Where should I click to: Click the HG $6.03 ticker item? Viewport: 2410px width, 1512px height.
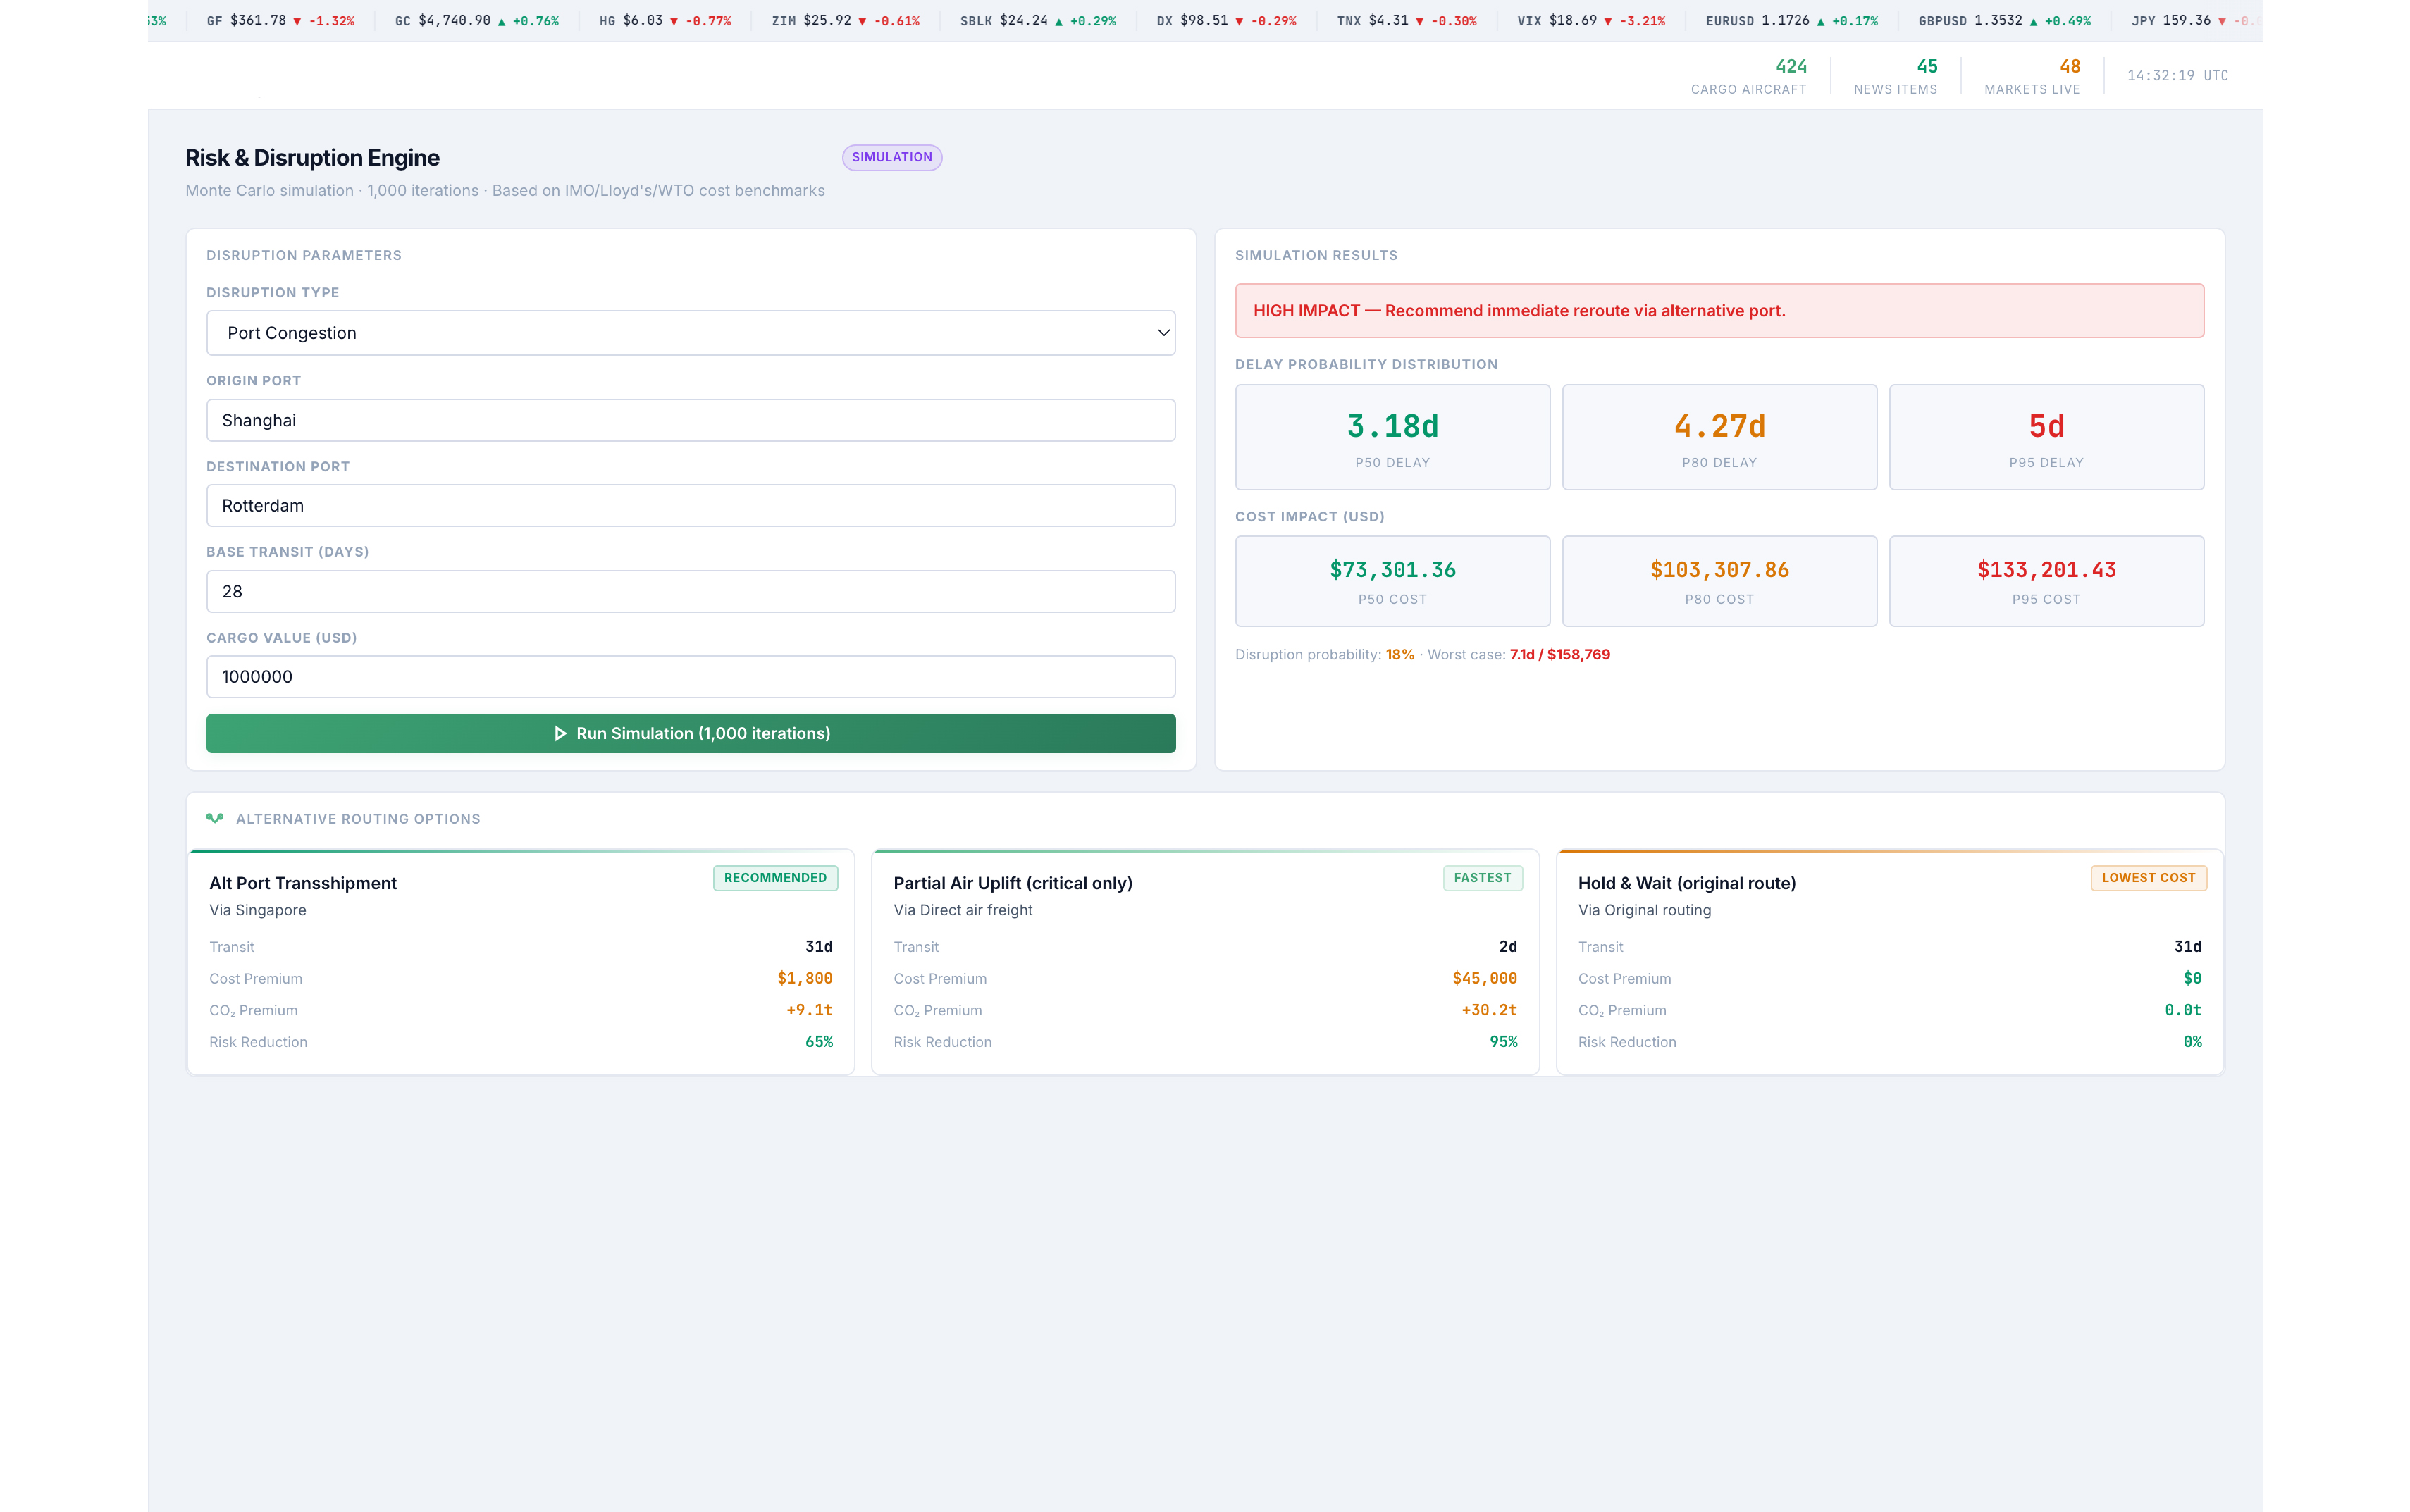(x=665, y=21)
